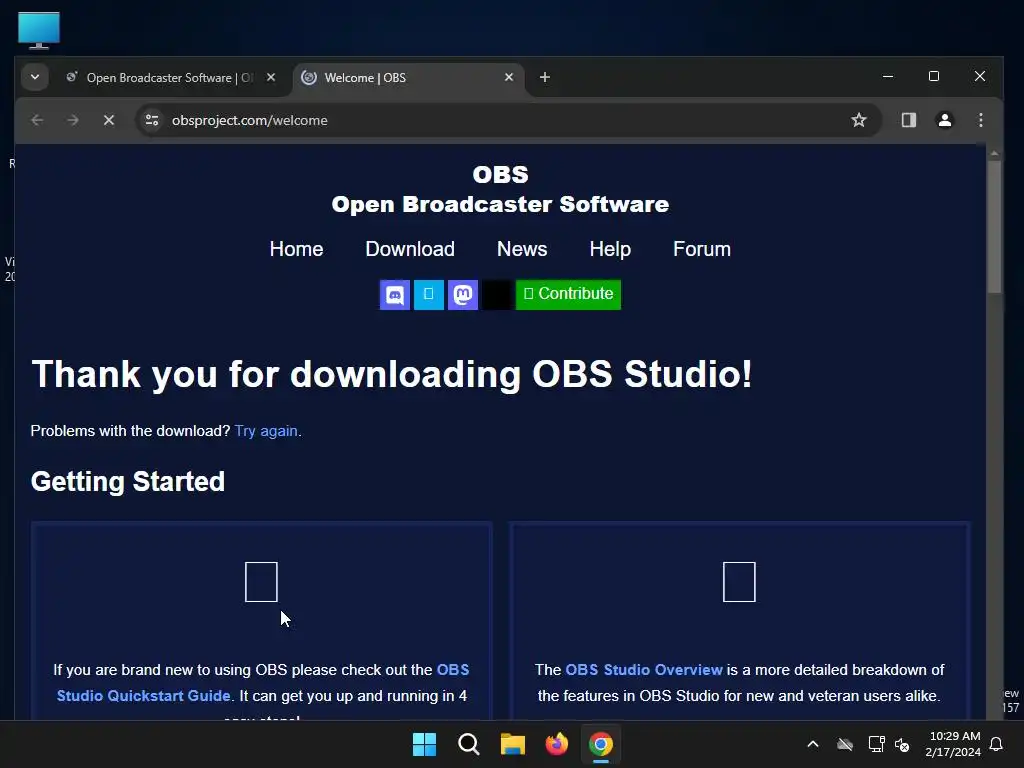Go back to previous page
Viewport: 1024px width, 768px height.
click(x=37, y=120)
